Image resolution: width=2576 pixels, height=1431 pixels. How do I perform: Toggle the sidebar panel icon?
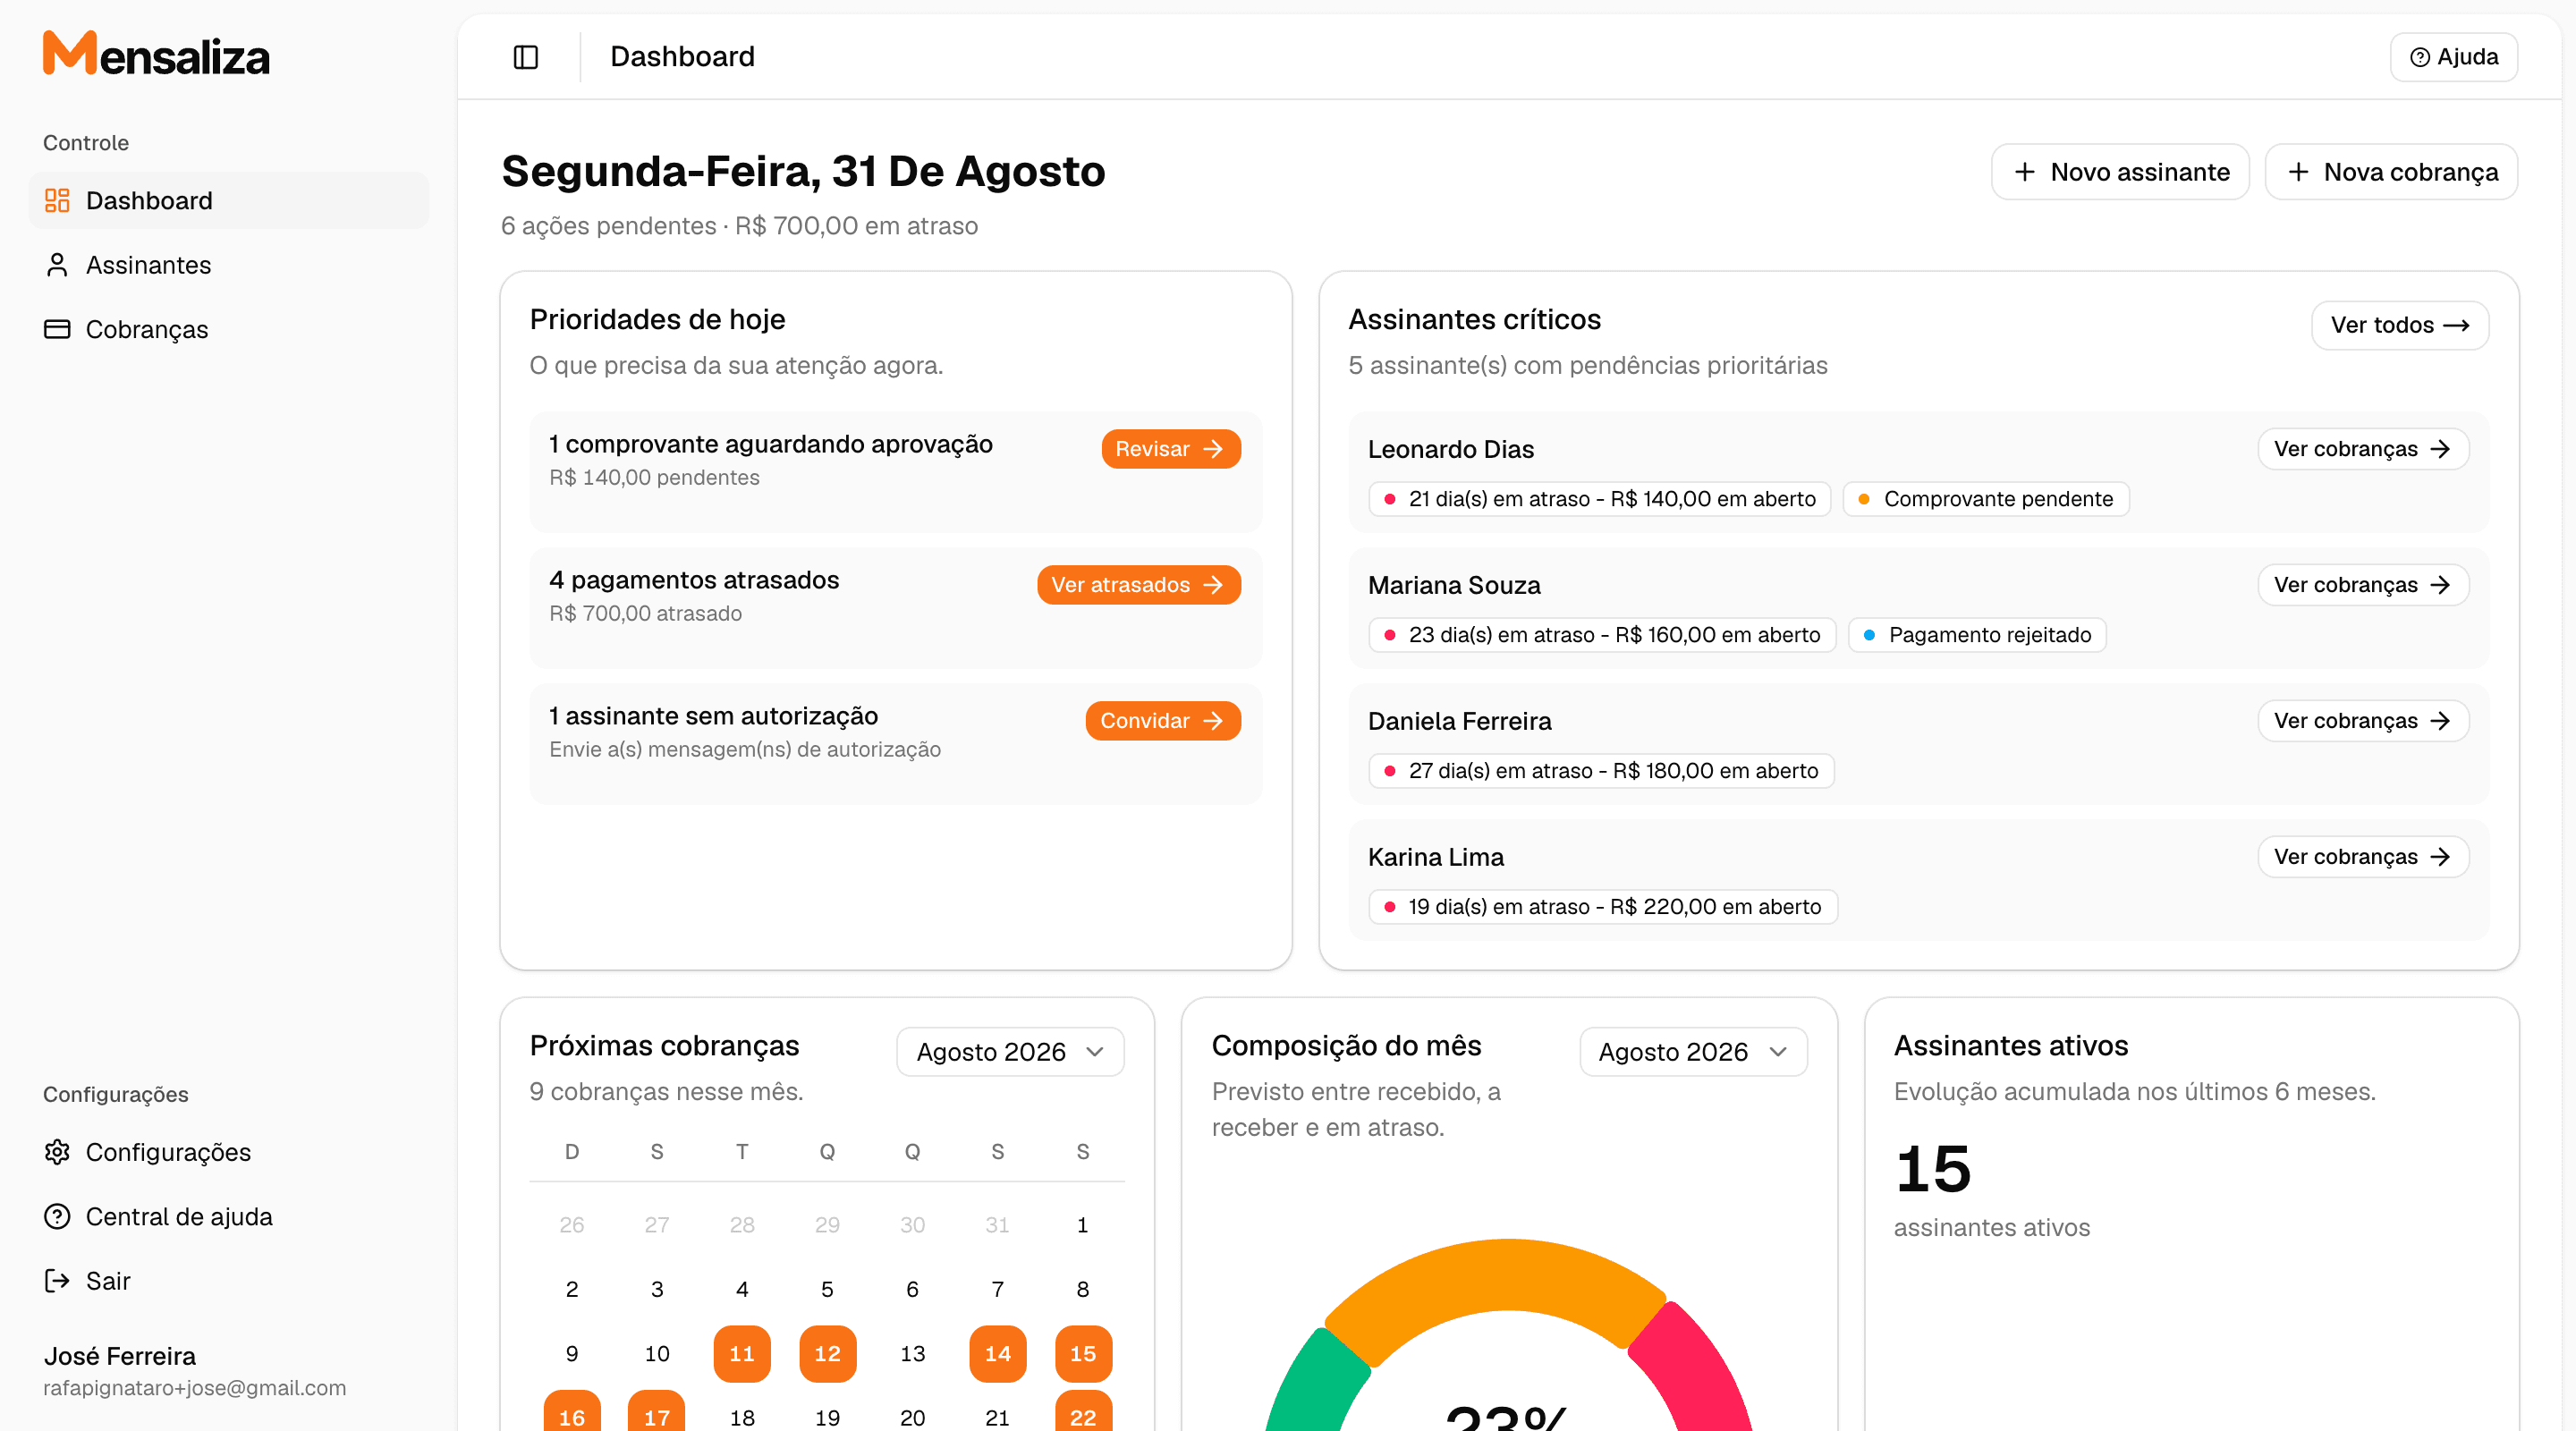[x=526, y=57]
